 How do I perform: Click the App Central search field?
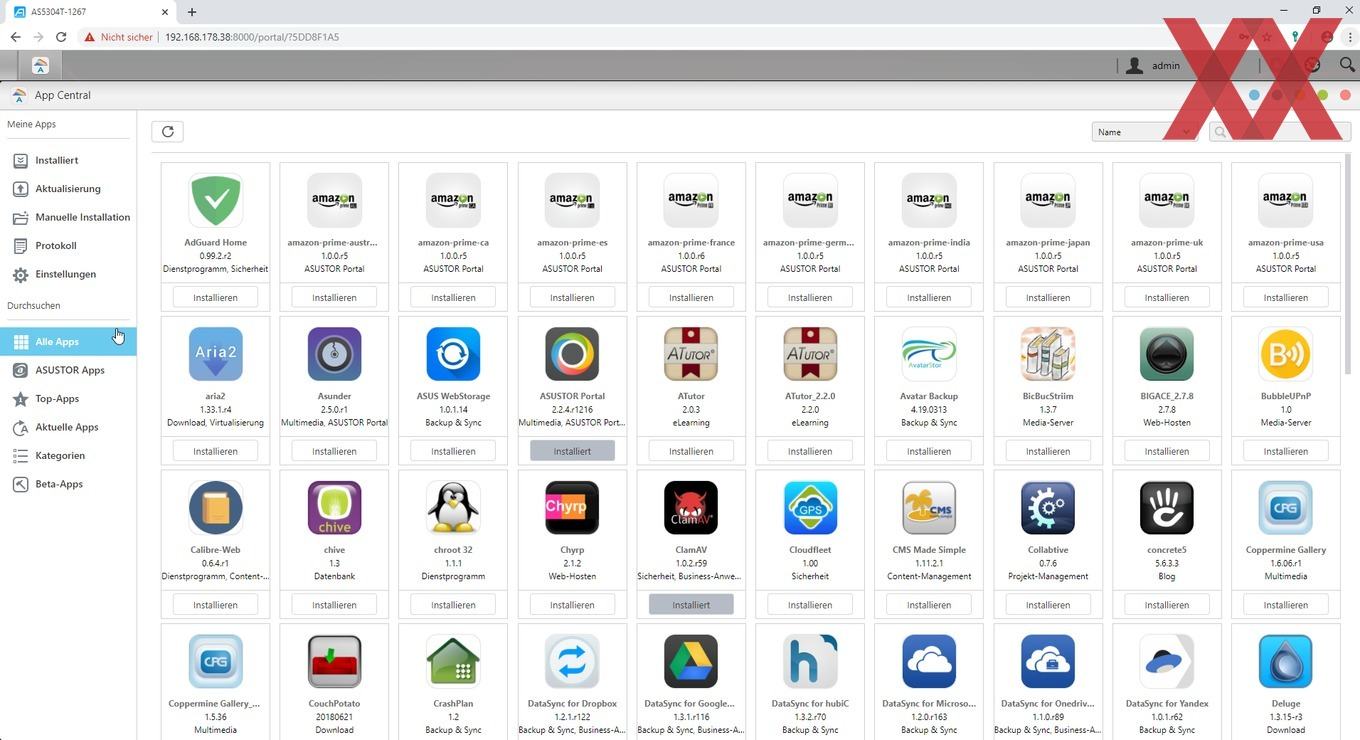pos(1279,132)
